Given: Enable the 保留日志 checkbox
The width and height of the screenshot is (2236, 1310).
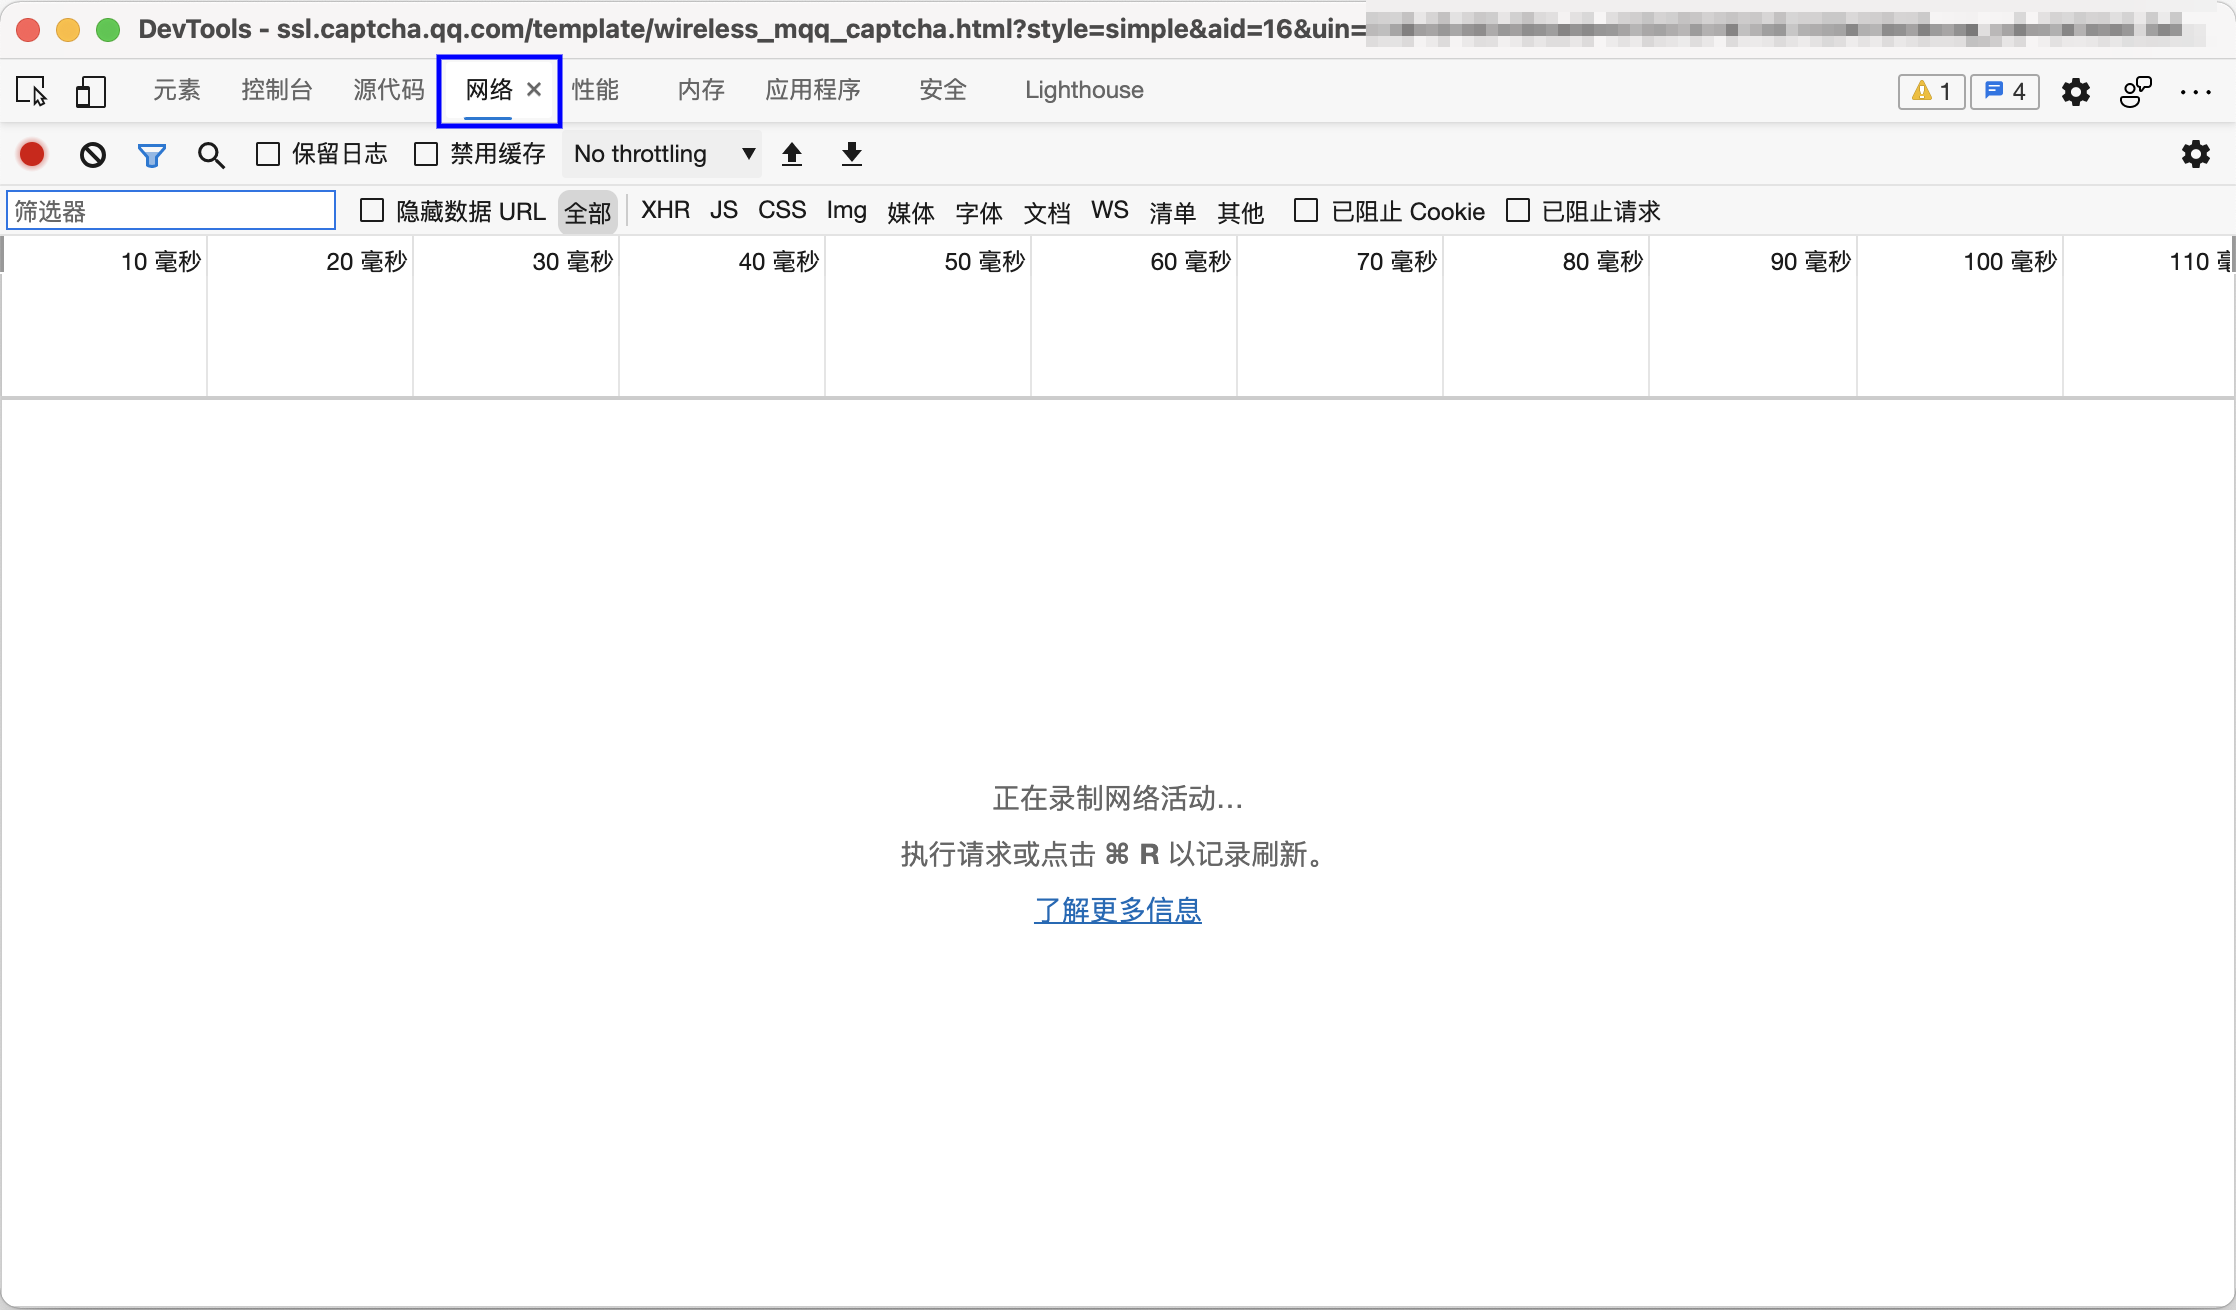Looking at the screenshot, I should coord(268,154).
